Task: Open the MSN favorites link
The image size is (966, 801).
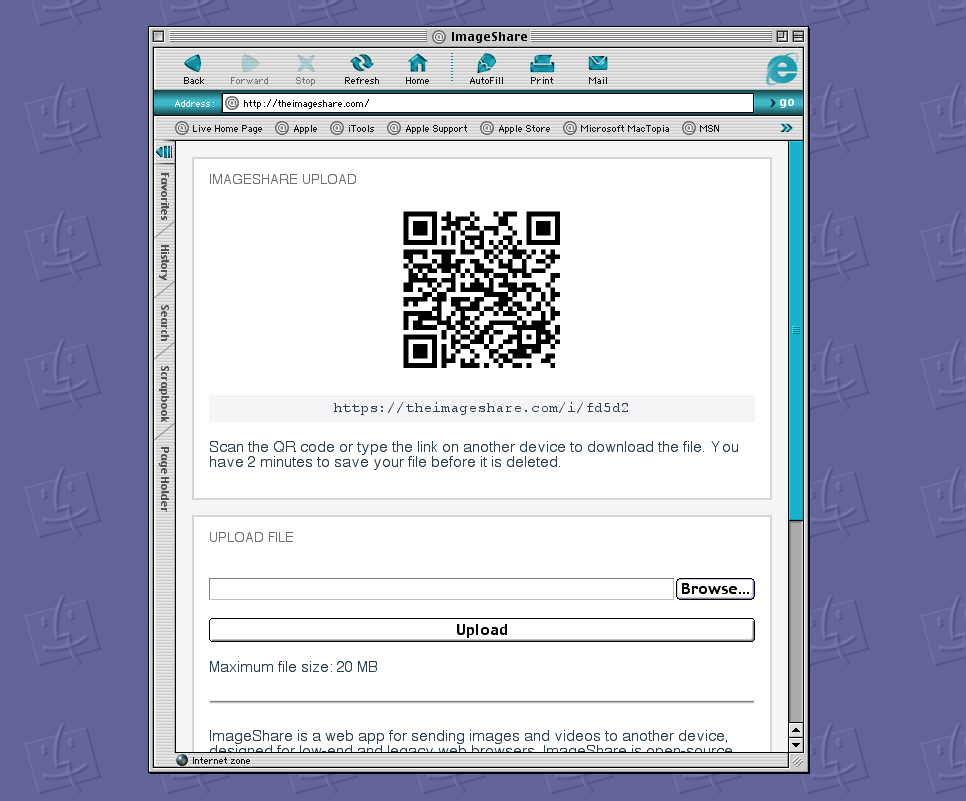Action: point(701,128)
